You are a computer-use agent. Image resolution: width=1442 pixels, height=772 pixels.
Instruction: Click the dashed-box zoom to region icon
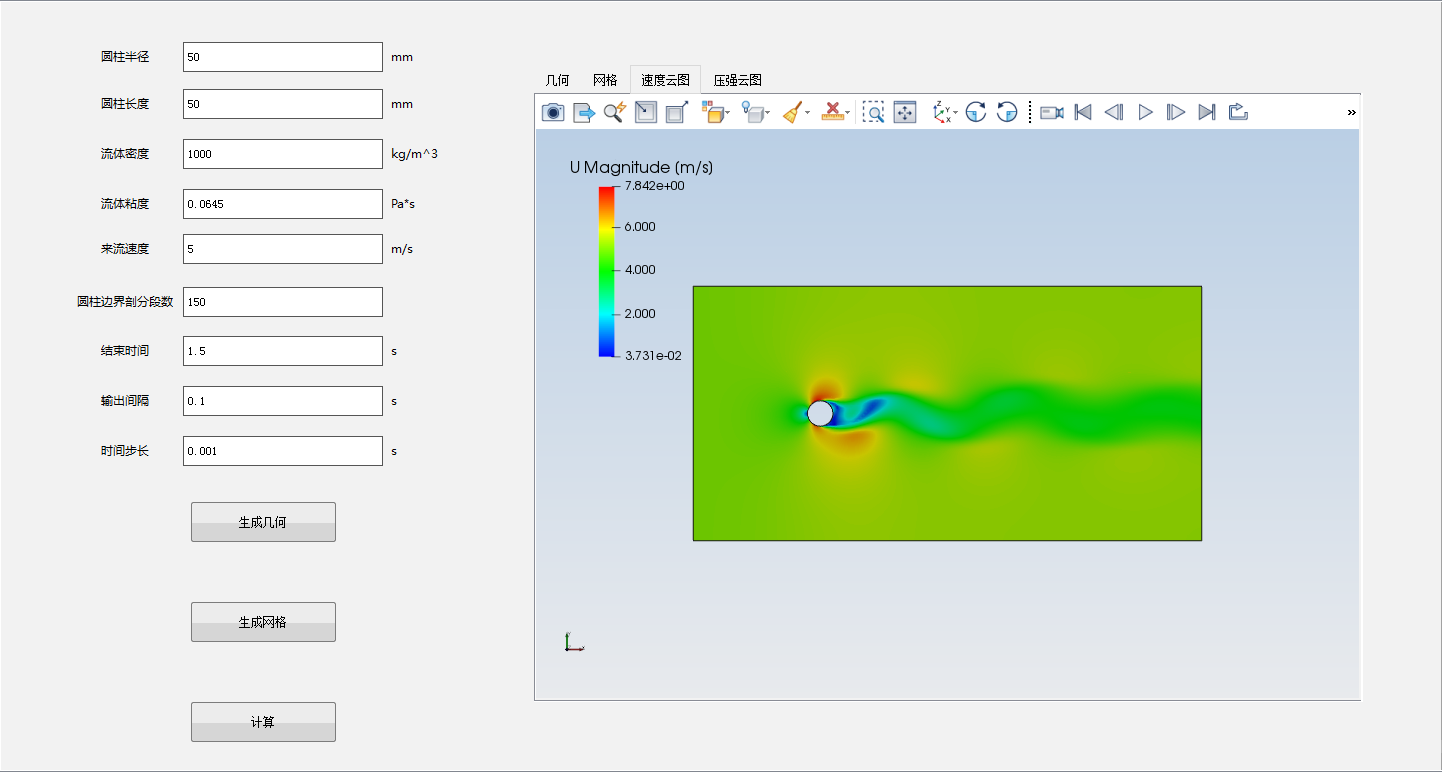point(874,112)
